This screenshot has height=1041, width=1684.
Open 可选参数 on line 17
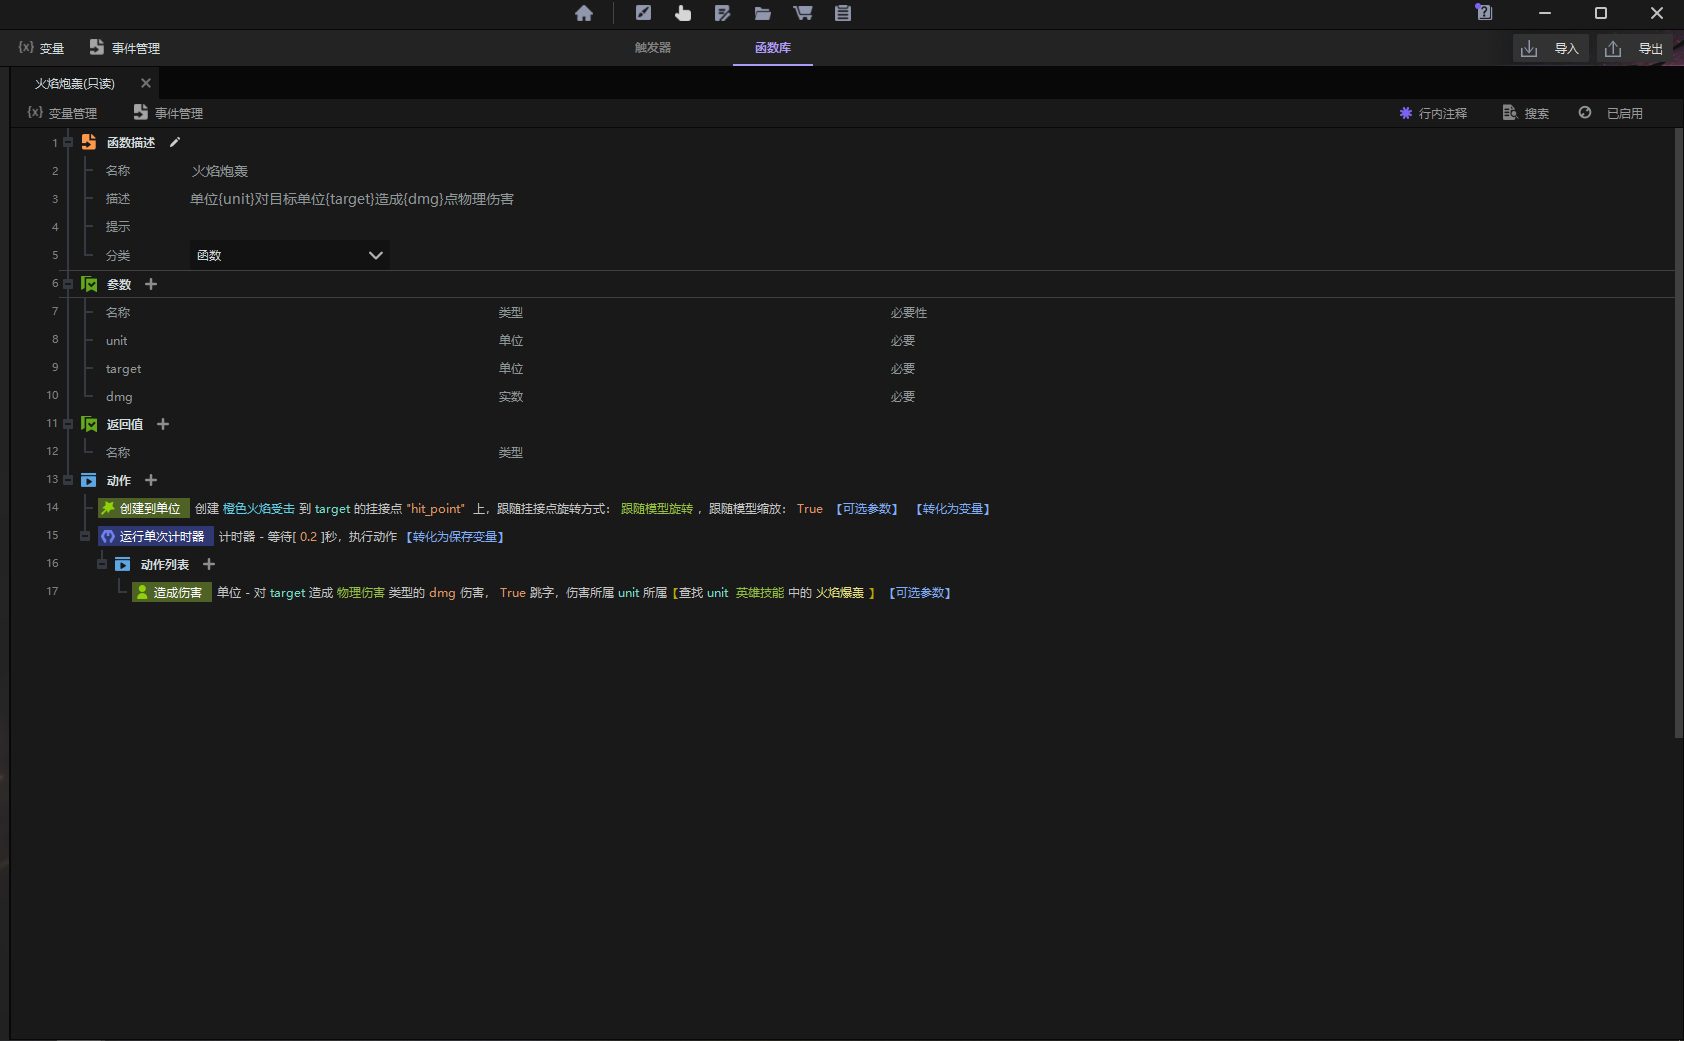pyautogui.click(x=920, y=593)
